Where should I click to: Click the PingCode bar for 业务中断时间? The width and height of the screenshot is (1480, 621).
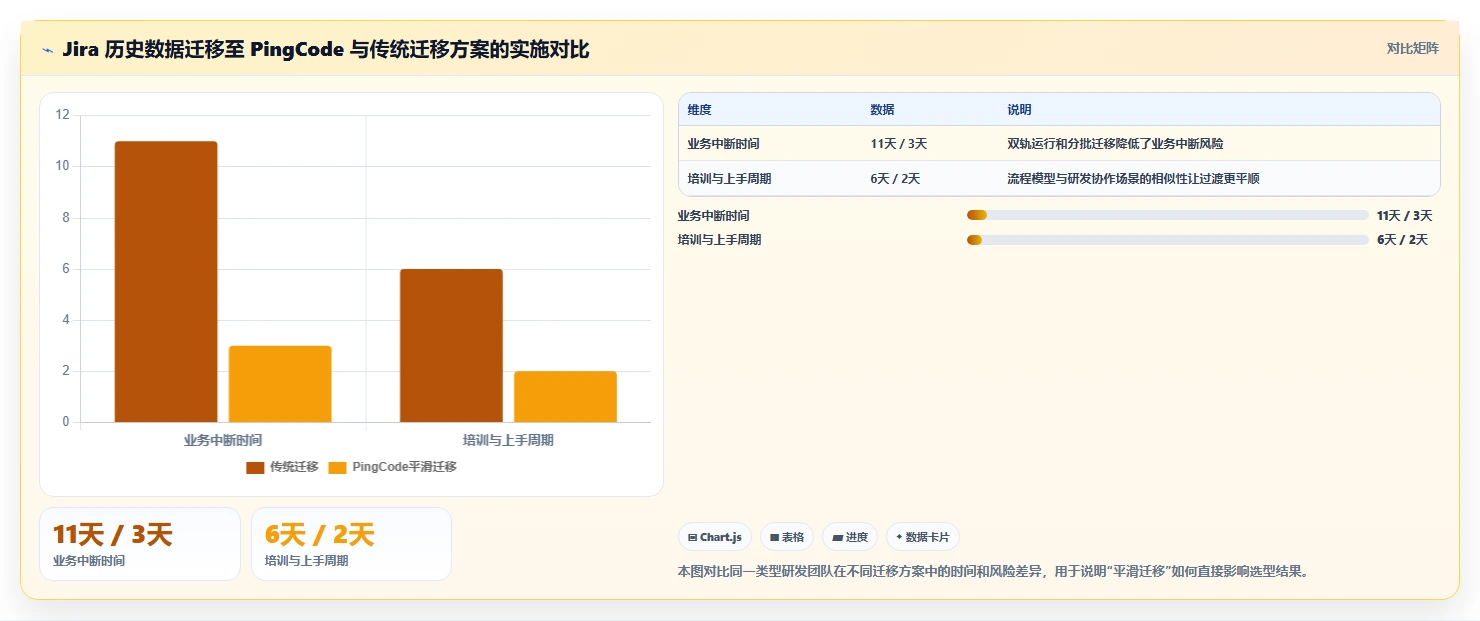point(280,384)
